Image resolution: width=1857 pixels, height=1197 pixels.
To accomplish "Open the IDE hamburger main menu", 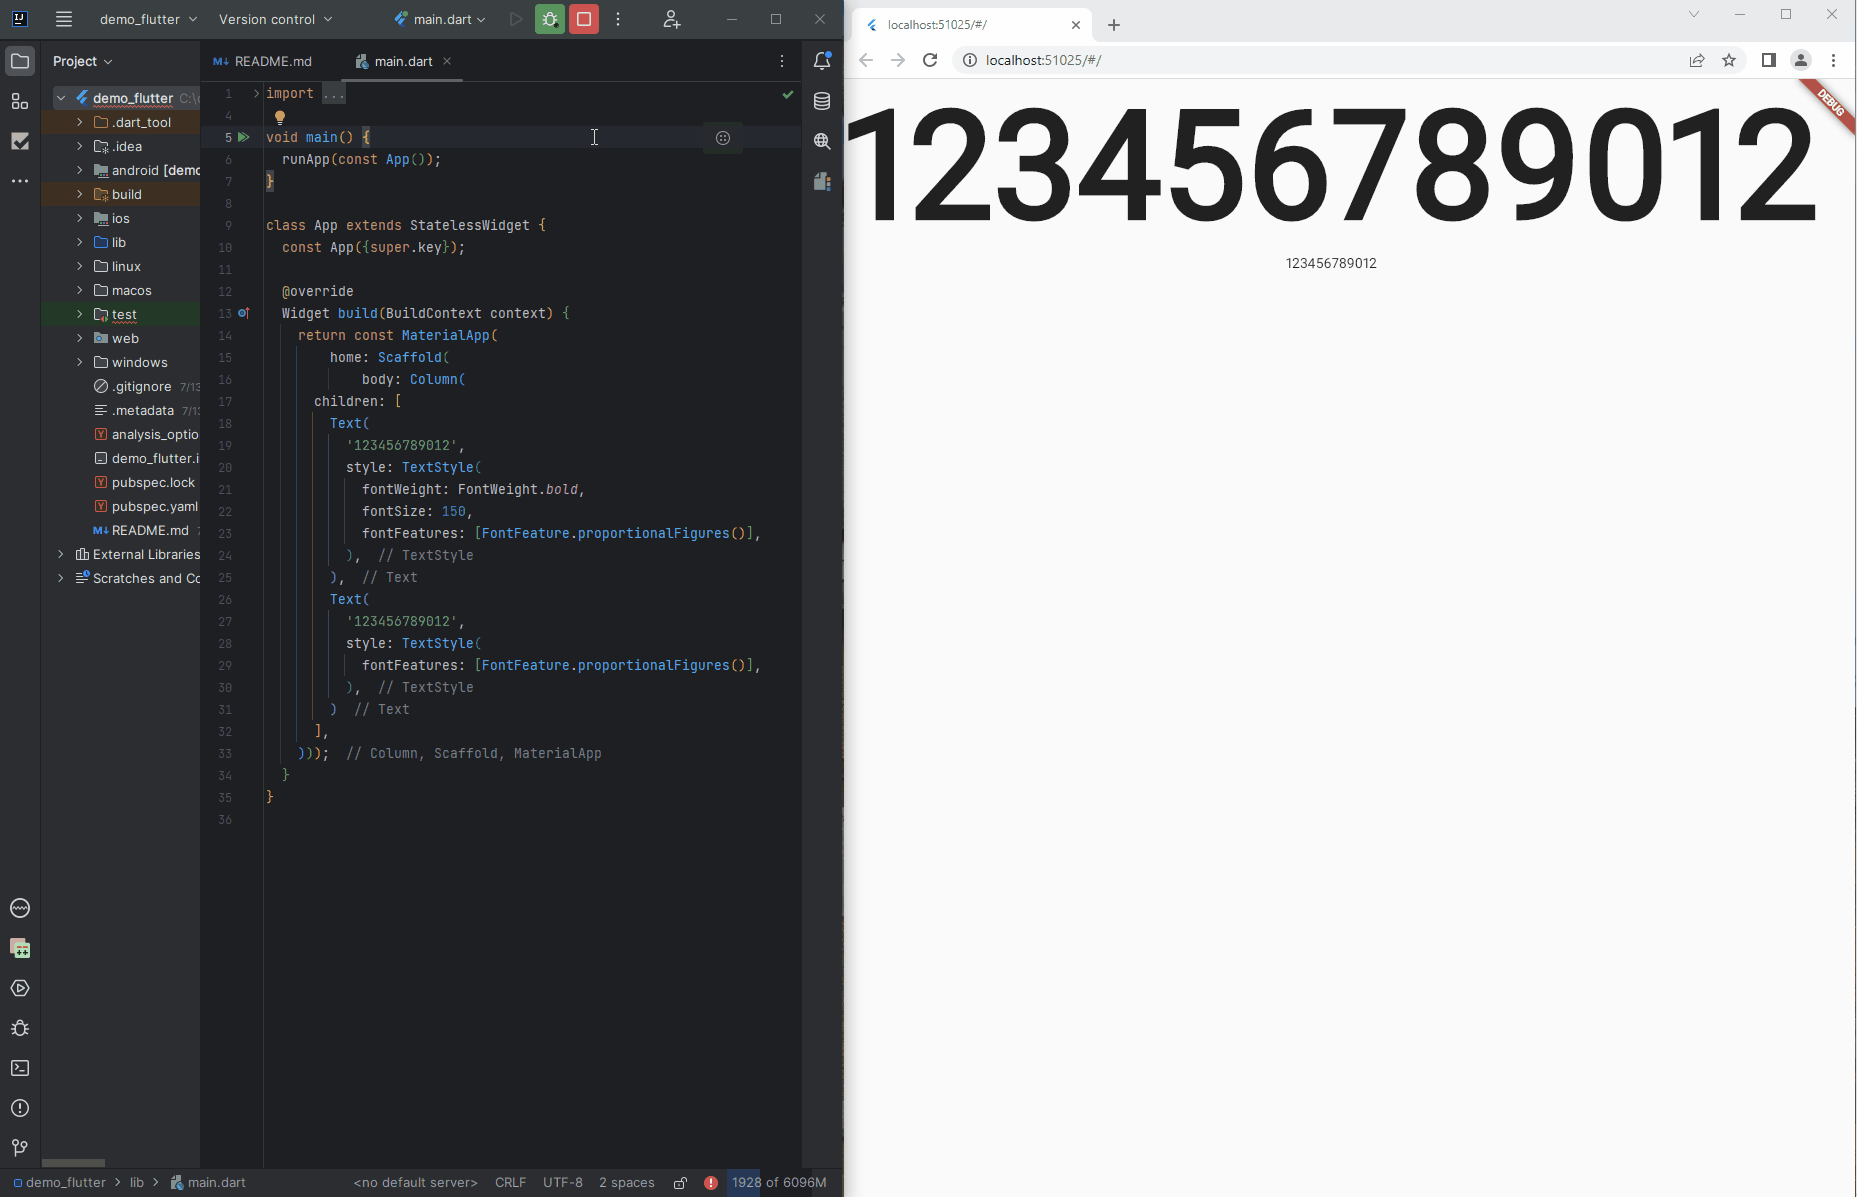I will [x=63, y=19].
